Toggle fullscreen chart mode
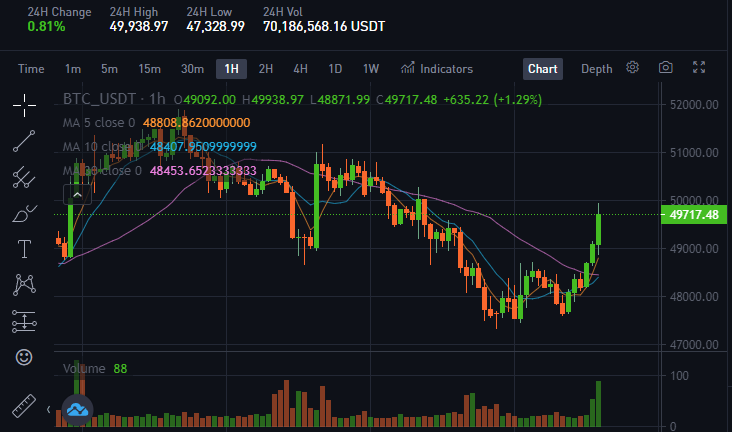This screenshot has width=732, height=432. click(x=699, y=67)
